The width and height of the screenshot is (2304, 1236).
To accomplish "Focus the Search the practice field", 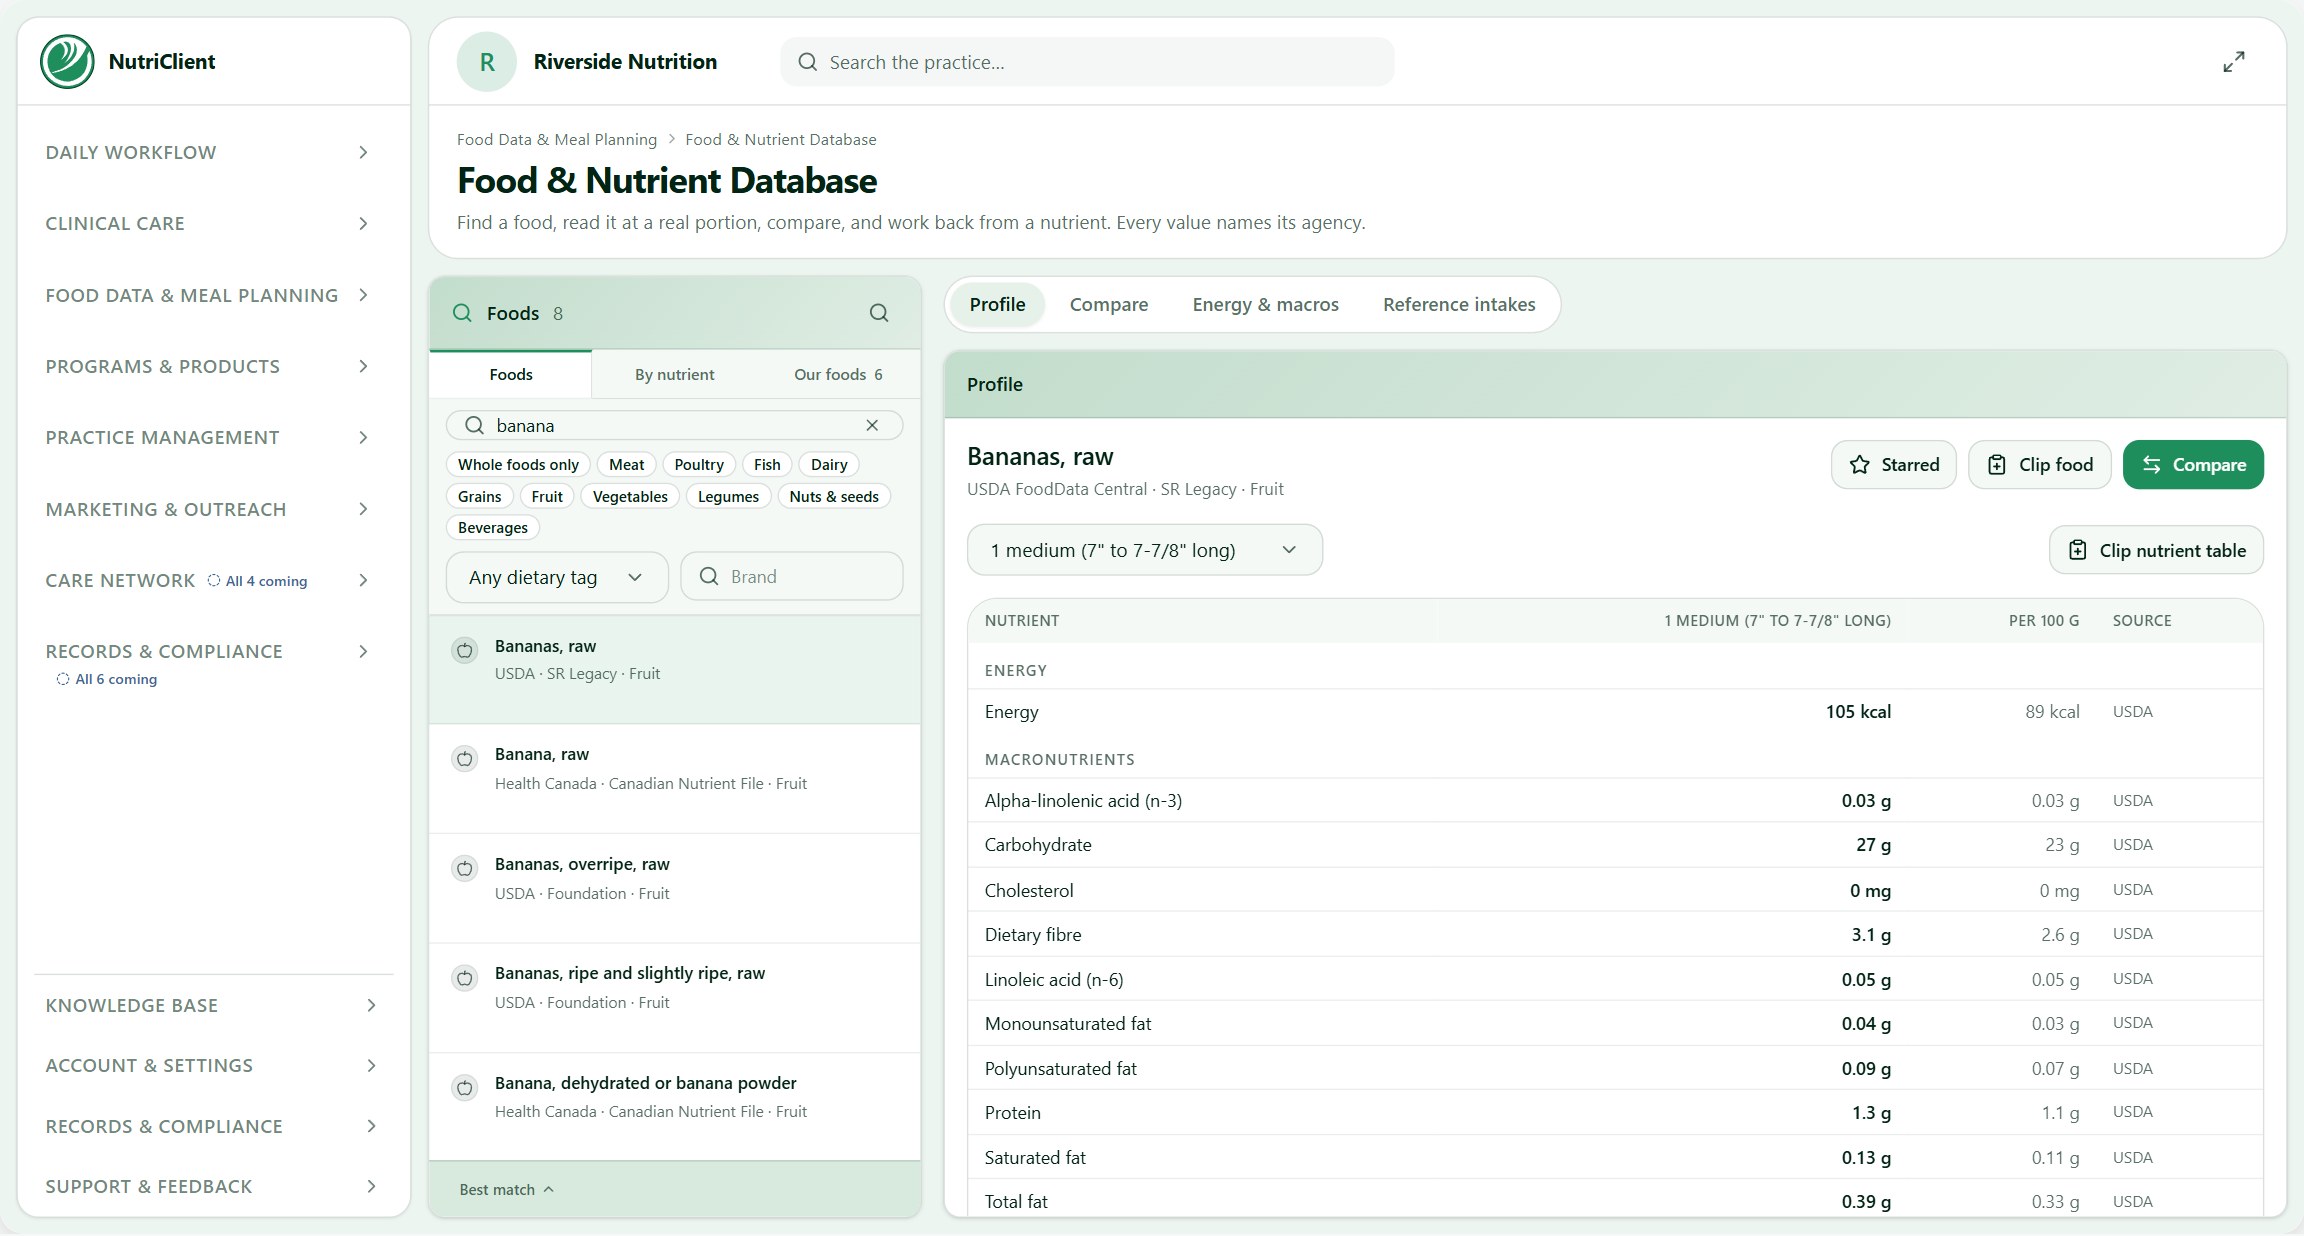I will tap(1087, 62).
